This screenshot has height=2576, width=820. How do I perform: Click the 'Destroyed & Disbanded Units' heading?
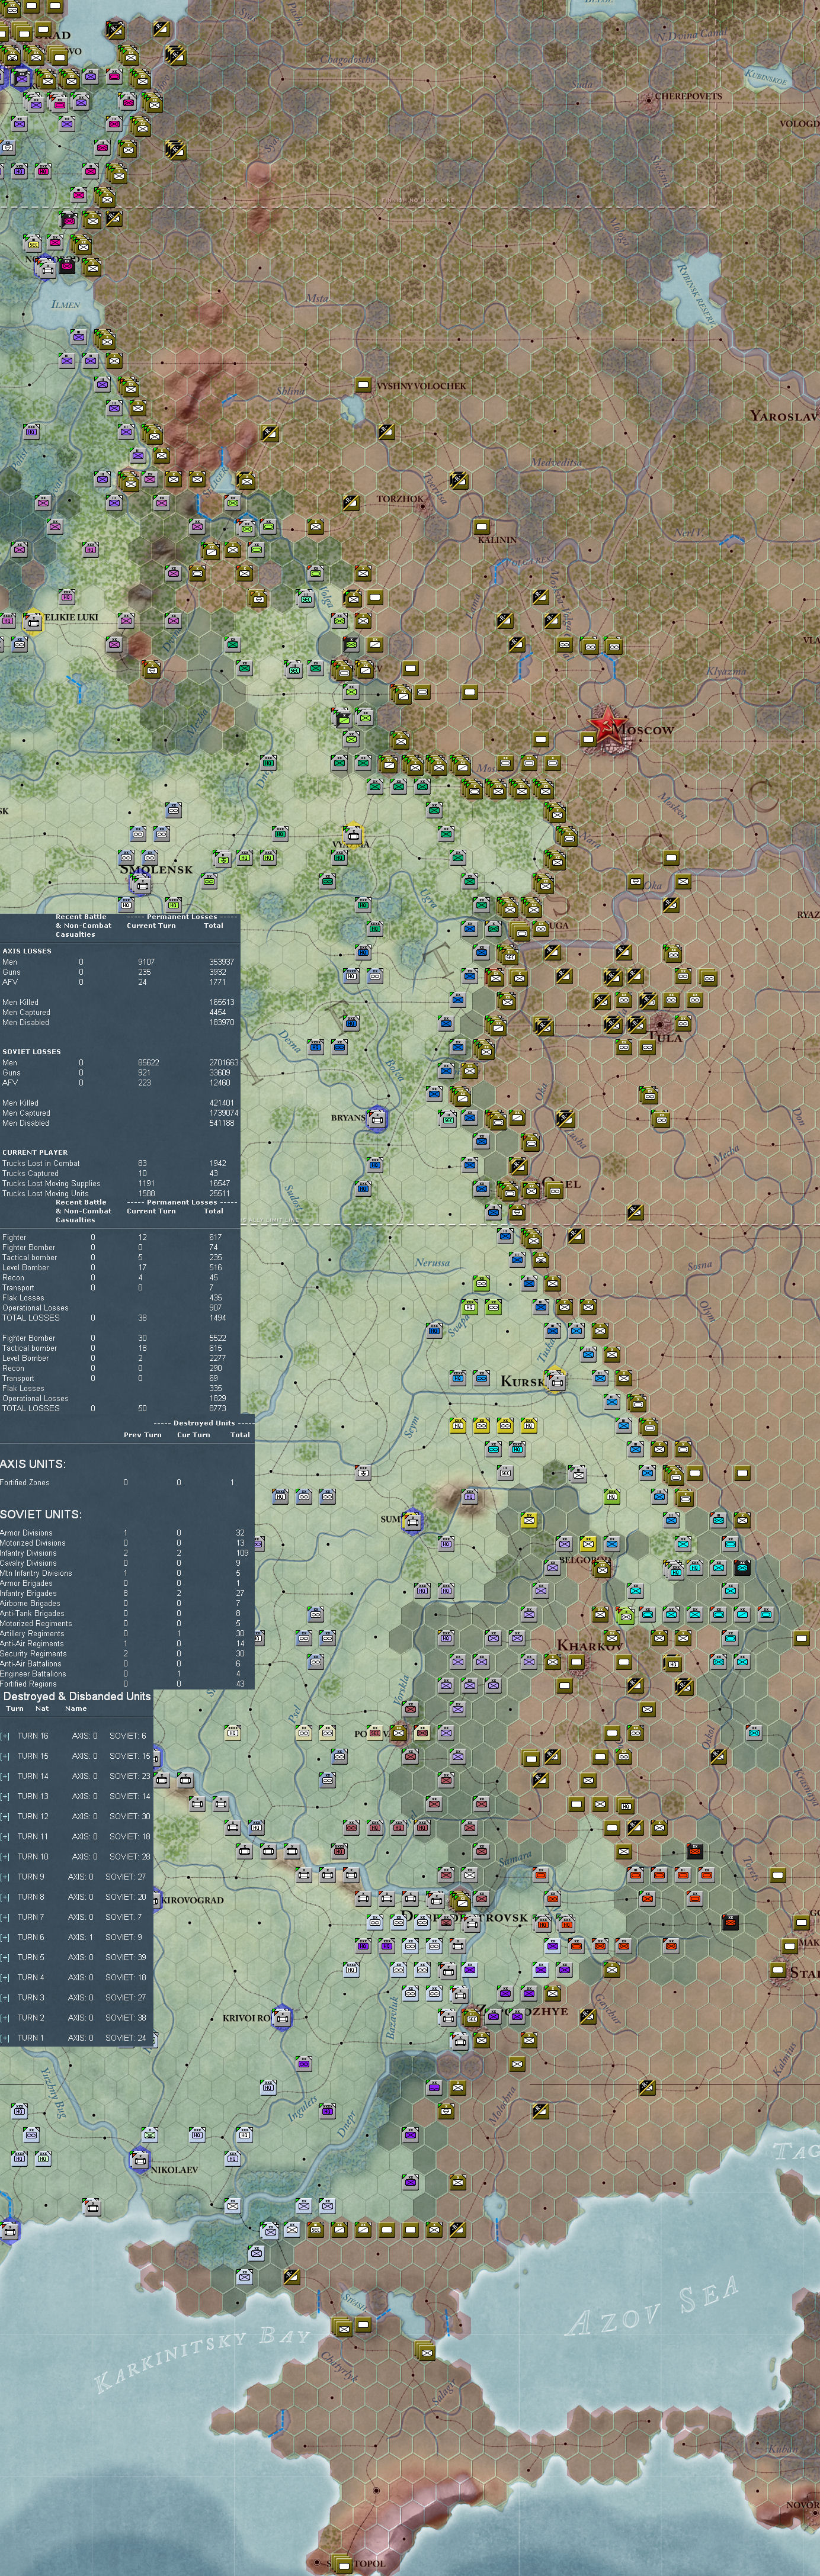click(x=77, y=1696)
